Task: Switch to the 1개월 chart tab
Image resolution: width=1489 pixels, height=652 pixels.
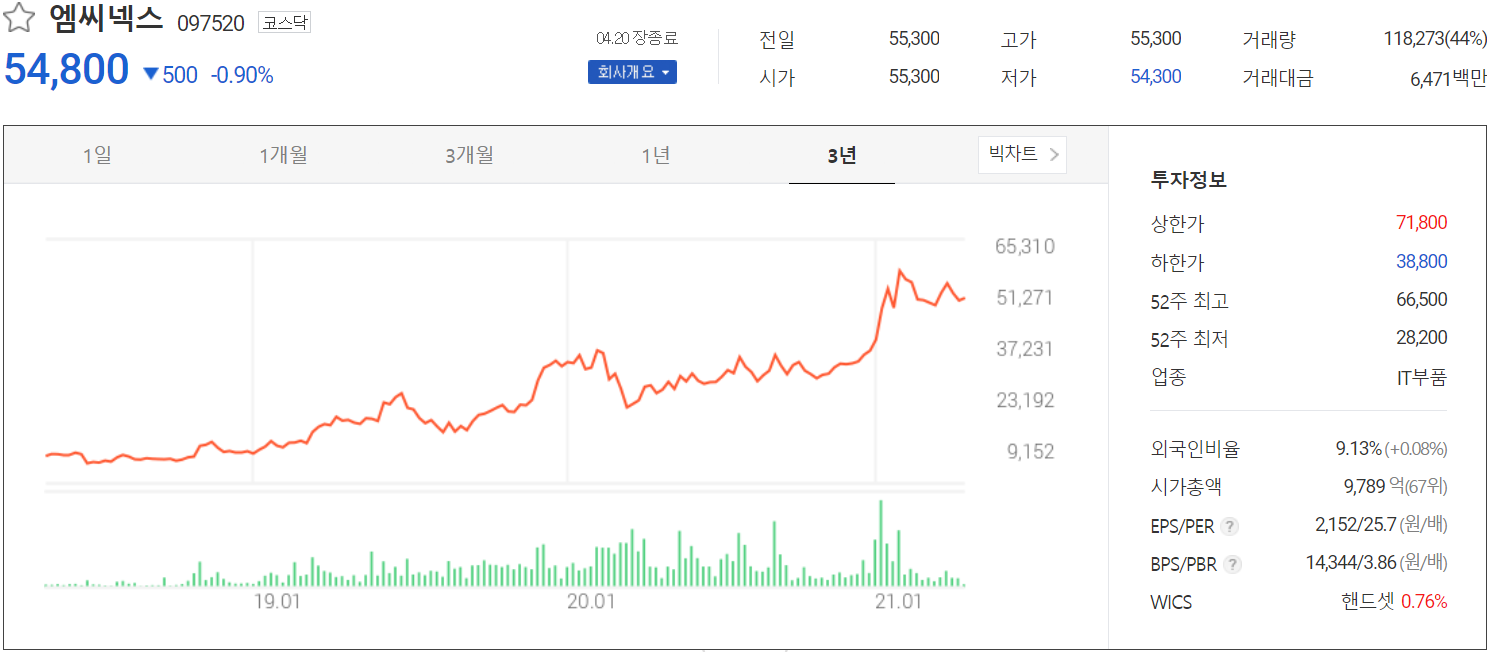Action: [283, 155]
